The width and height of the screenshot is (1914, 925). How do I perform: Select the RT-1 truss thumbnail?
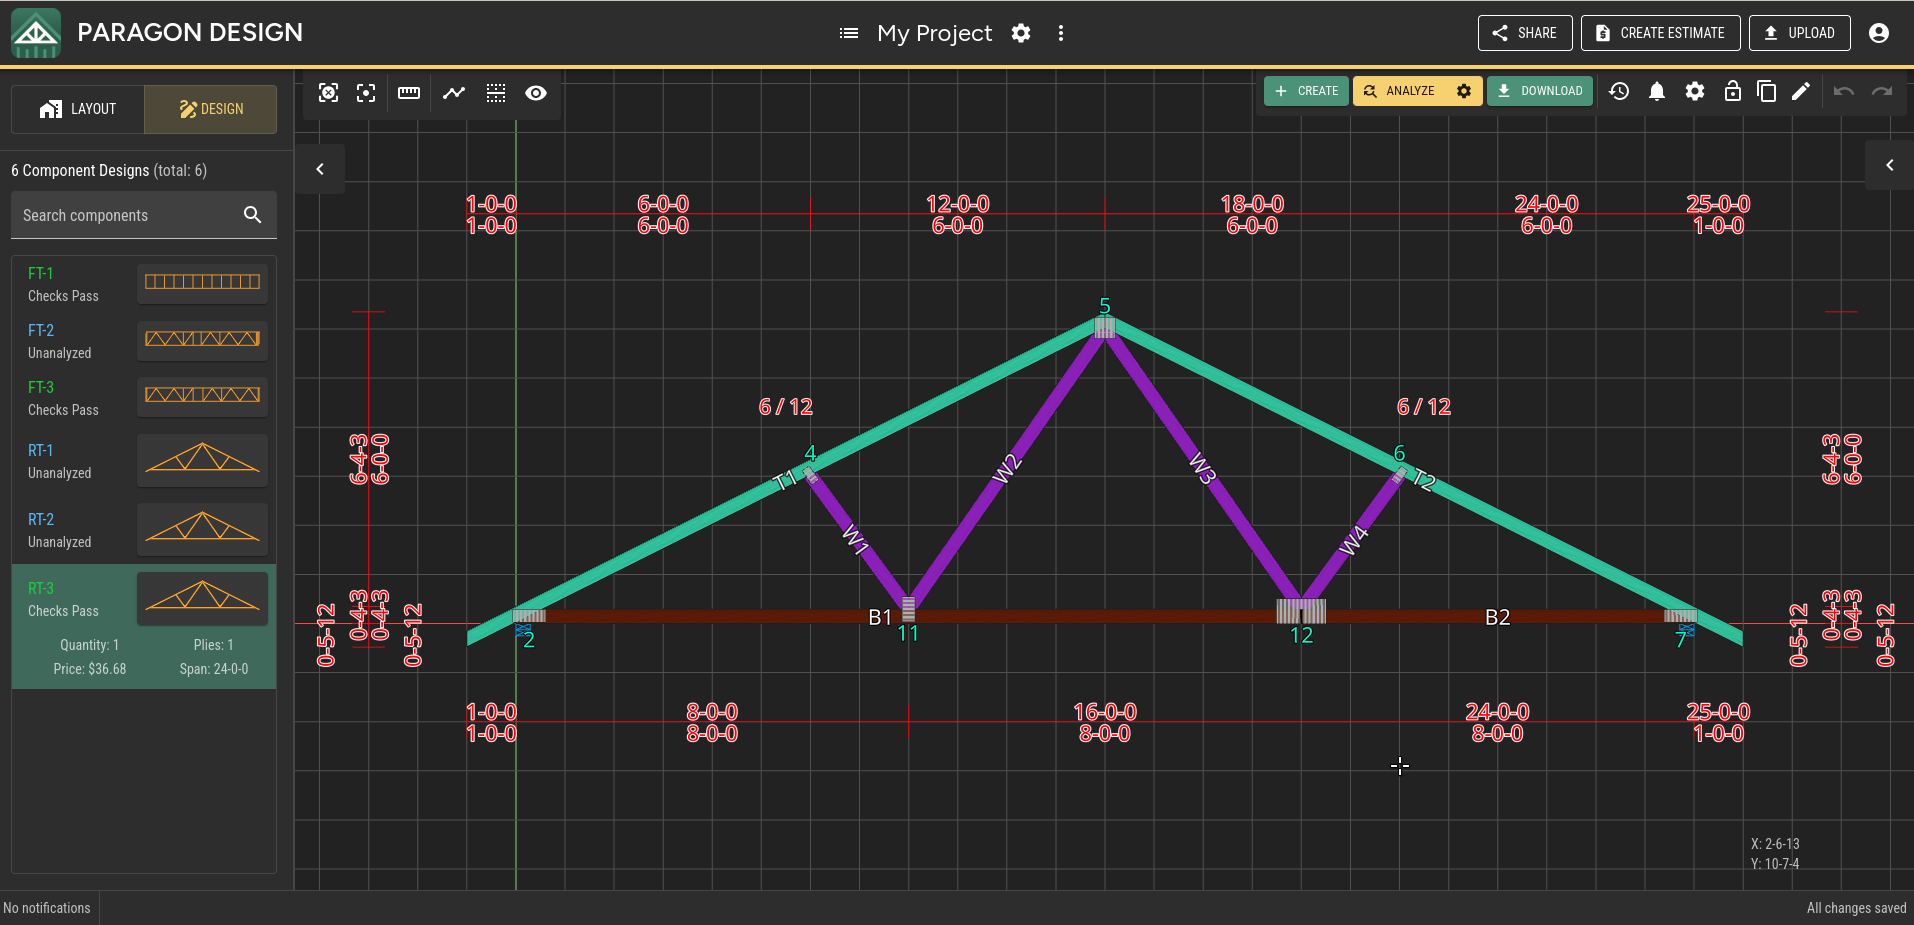[202, 460]
